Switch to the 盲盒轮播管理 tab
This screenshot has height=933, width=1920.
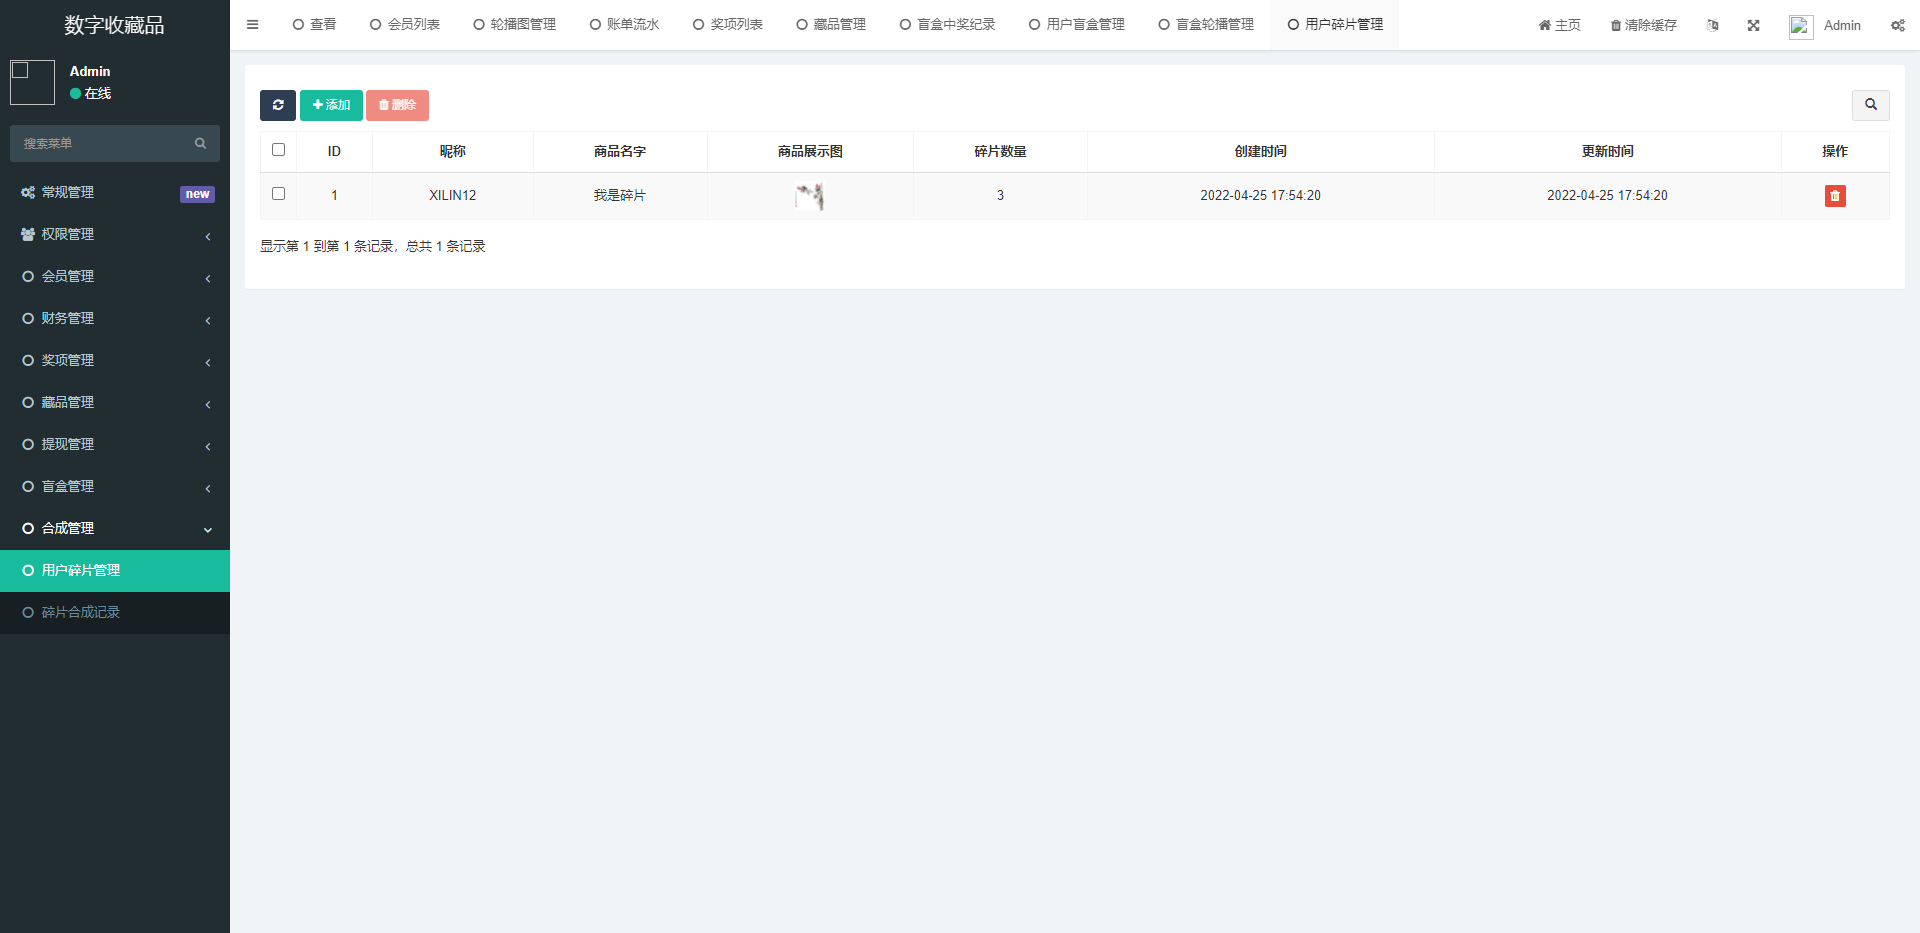click(x=1206, y=25)
